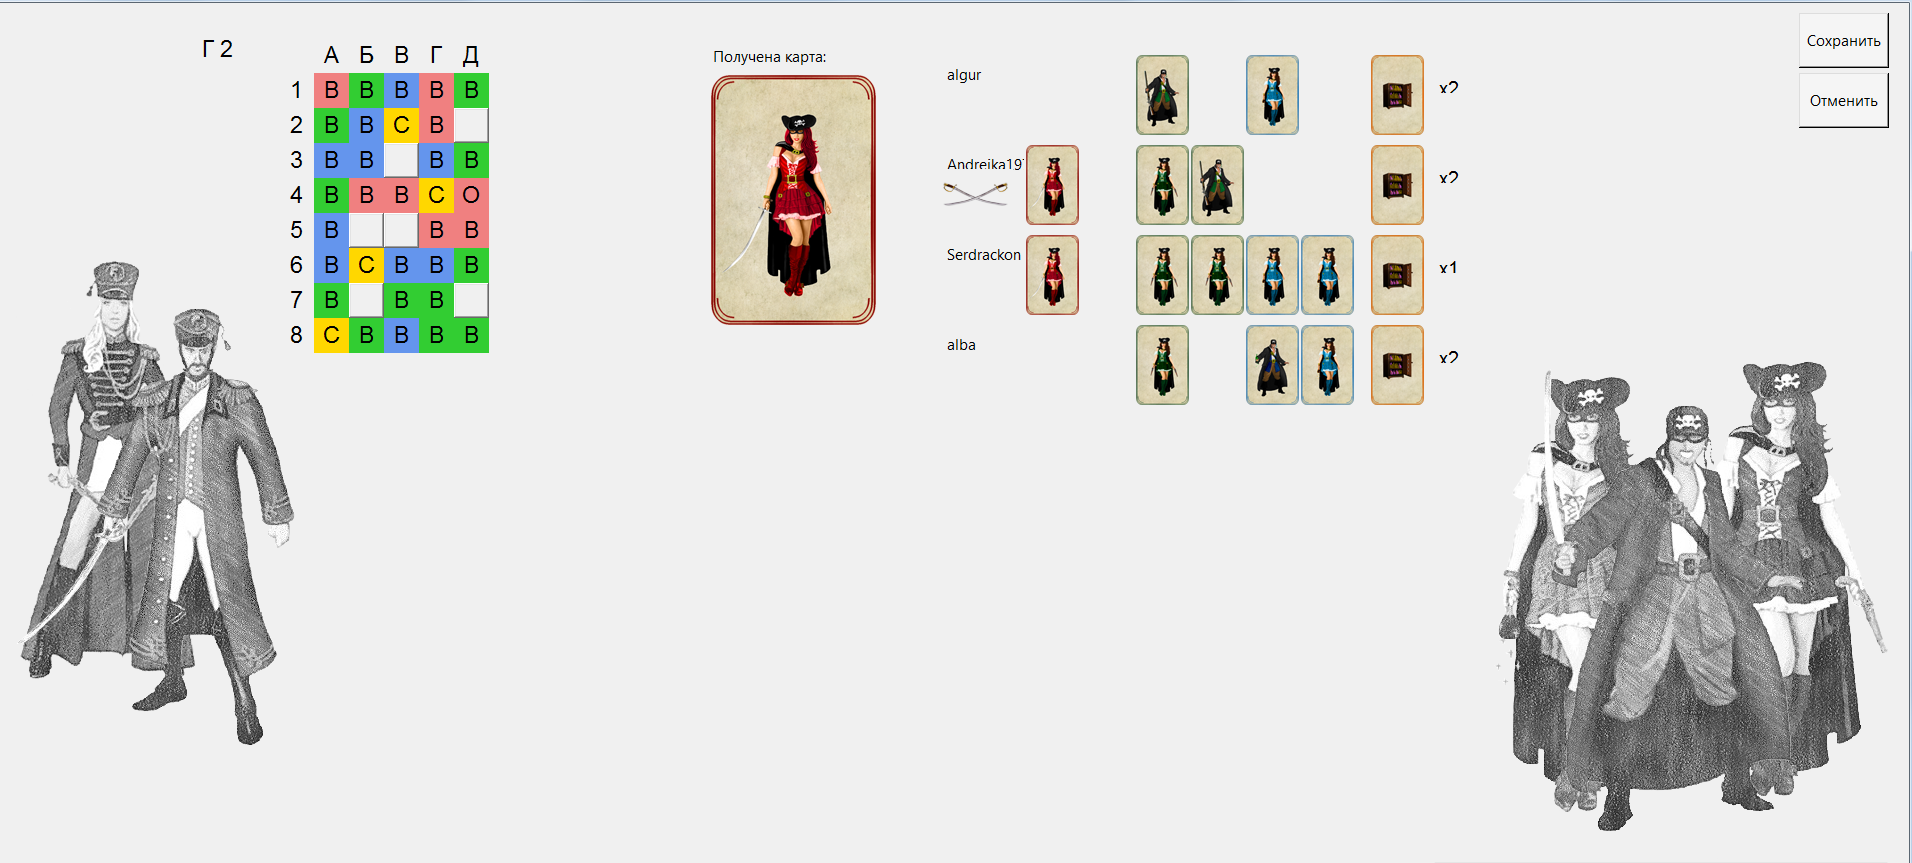Click red grid cell Б4
1912x863 pixels.
pyautogui.click(x=366, y=195)
